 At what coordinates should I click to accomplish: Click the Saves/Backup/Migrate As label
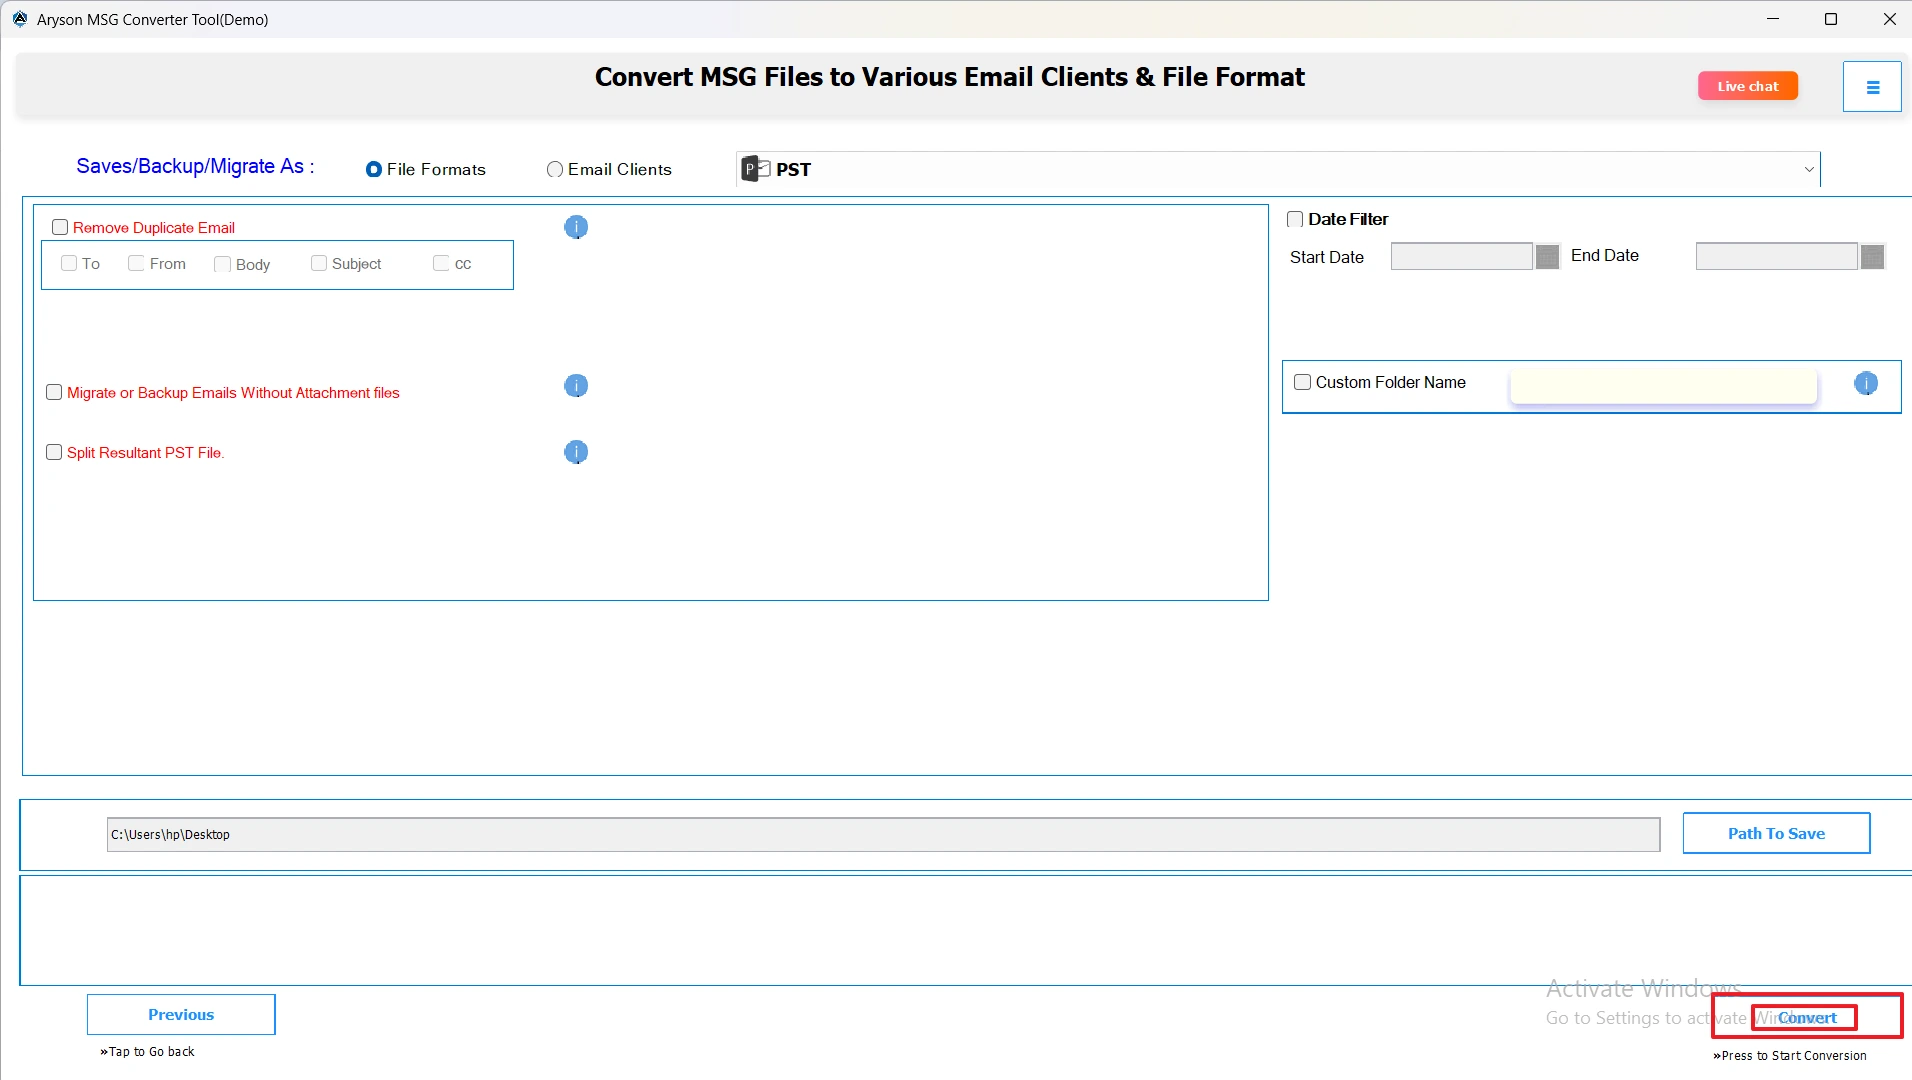point(195,166)
